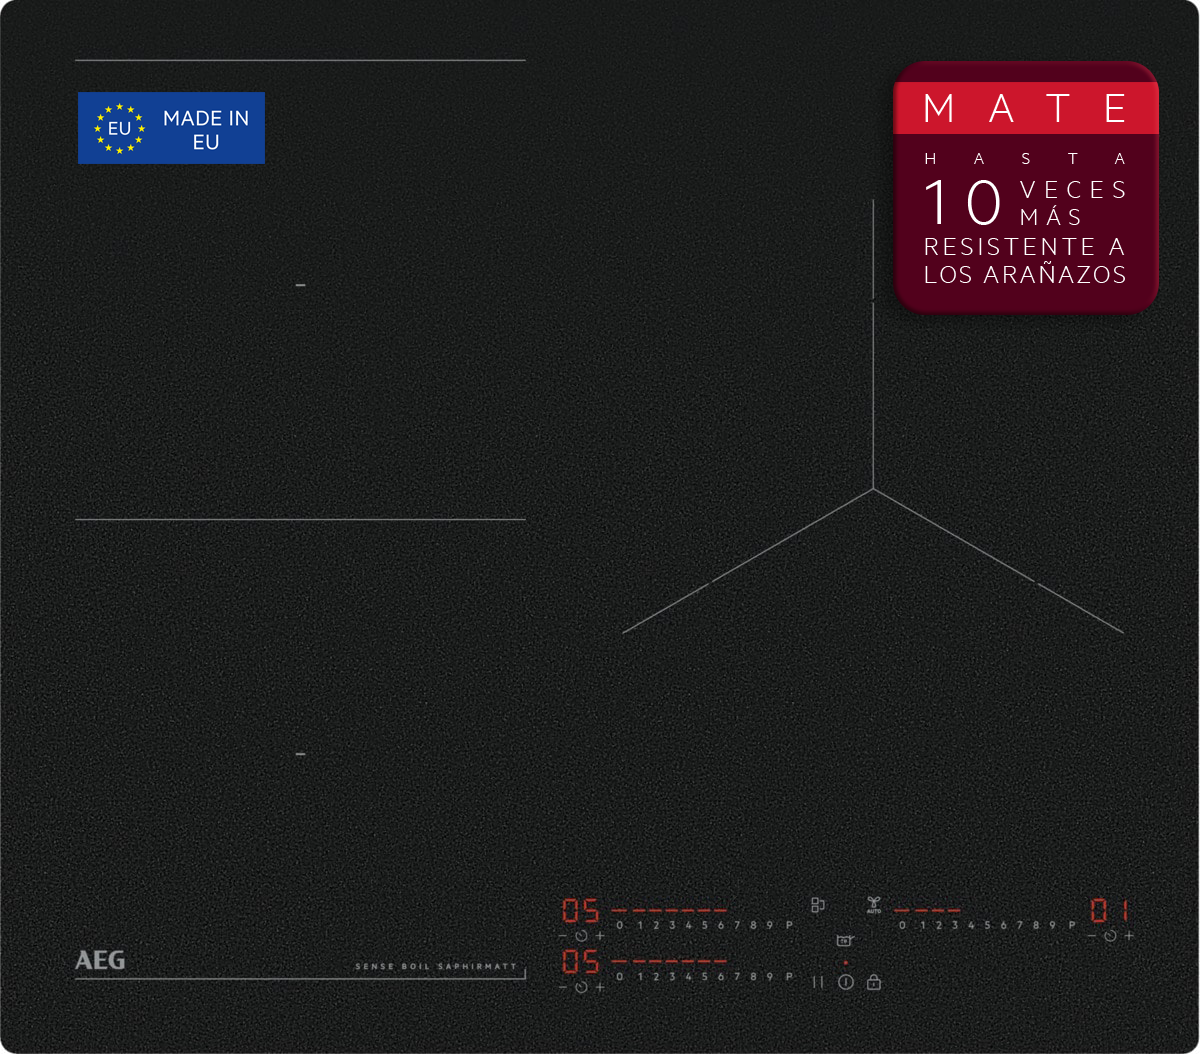Viewport: 1200px width, 1054px height.
Task: Activate the Bridge zone-link icon
Action: tap(818, 905)
